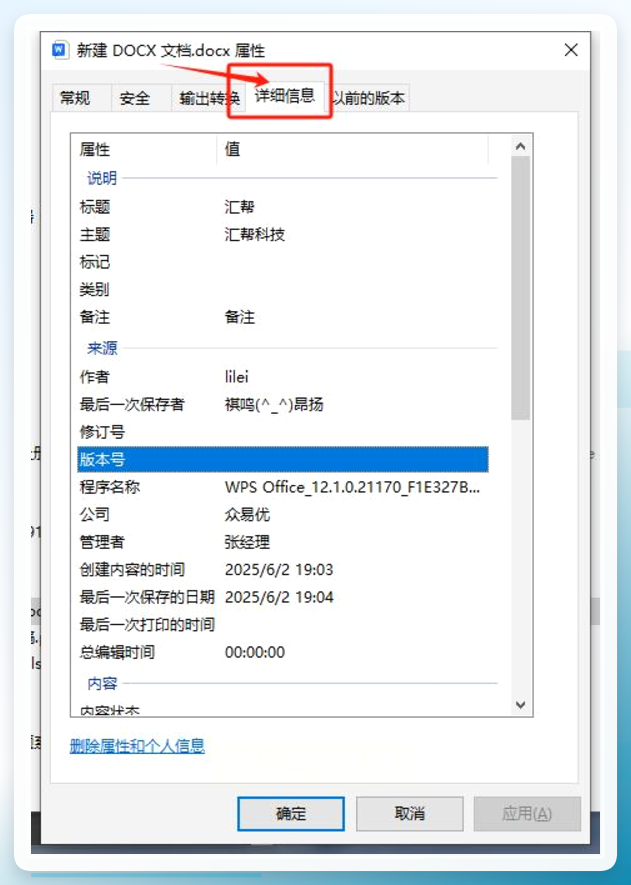Click the vertical scrollbar thumb
This screenshot has height=885, width=631.
pos(520,288)
